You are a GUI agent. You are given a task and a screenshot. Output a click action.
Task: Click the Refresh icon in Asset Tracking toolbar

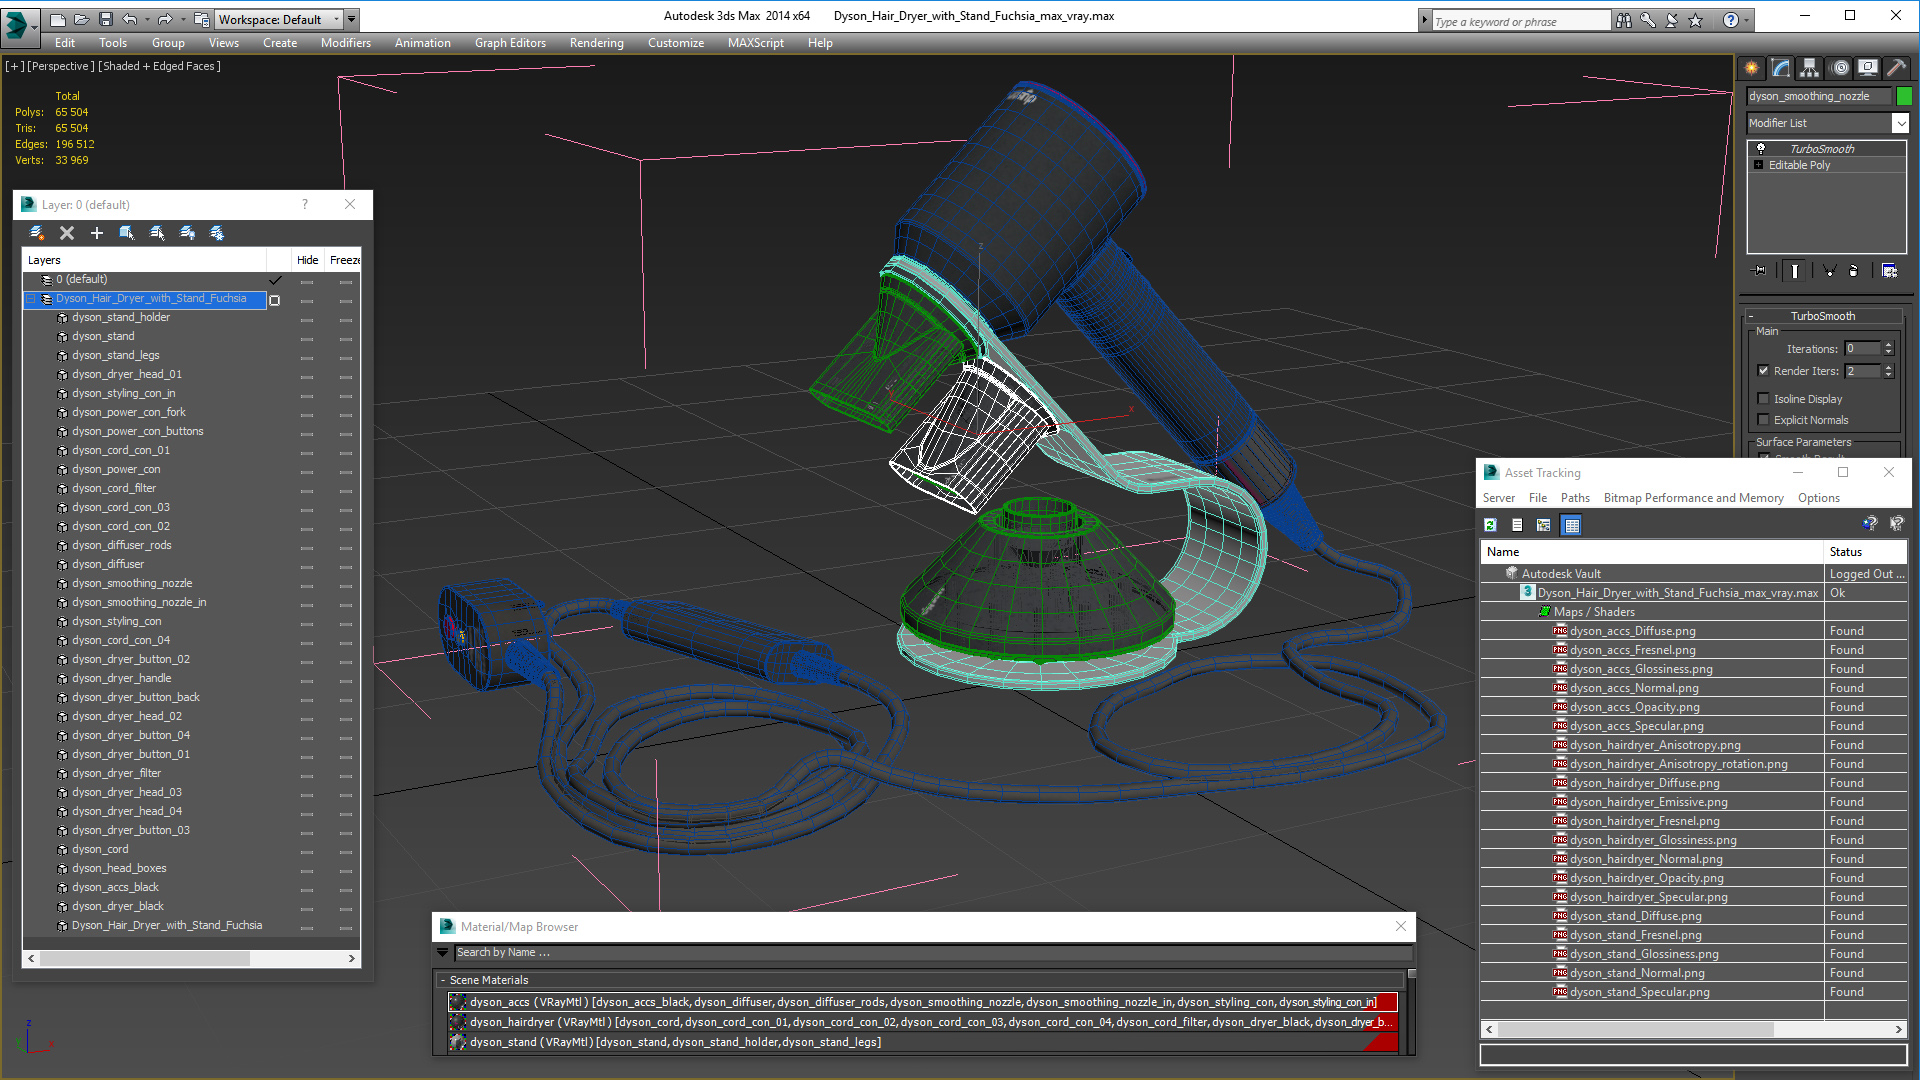(1490, 525)
